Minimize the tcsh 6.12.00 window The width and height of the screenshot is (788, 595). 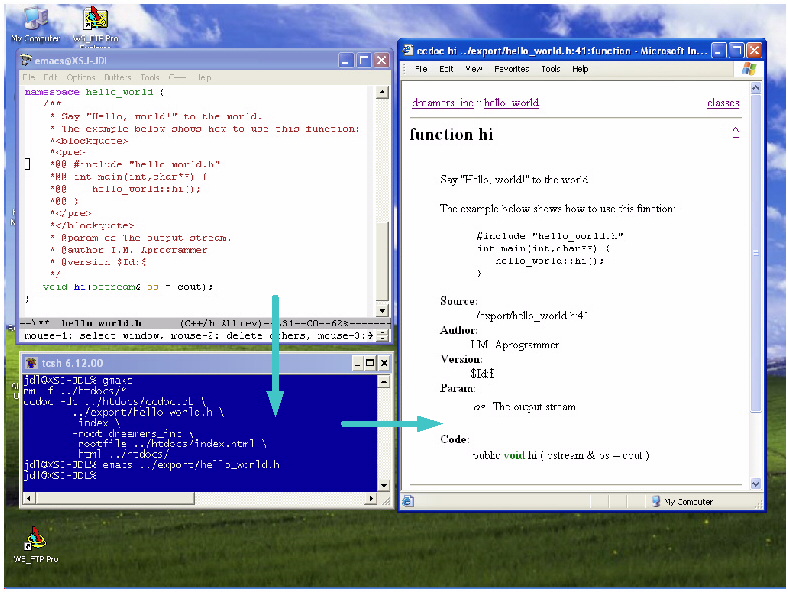(357, 363)
